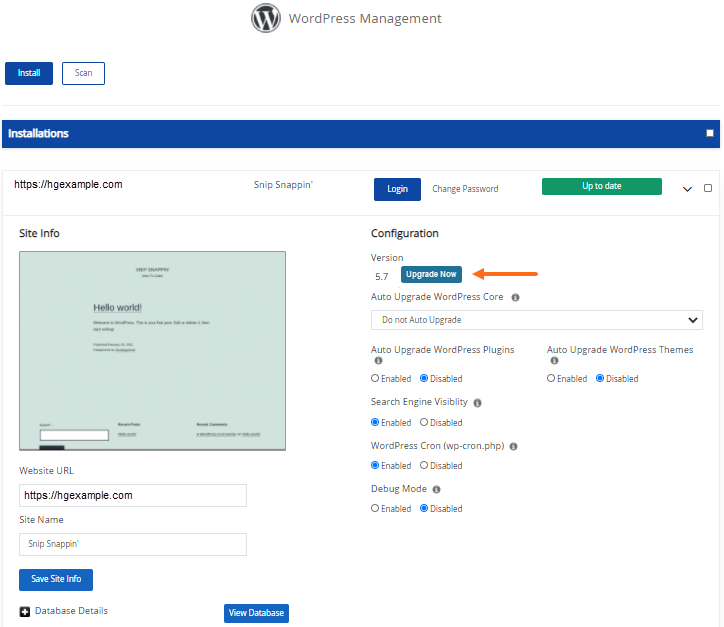Tick the checkbox in the Installations header

710,133
